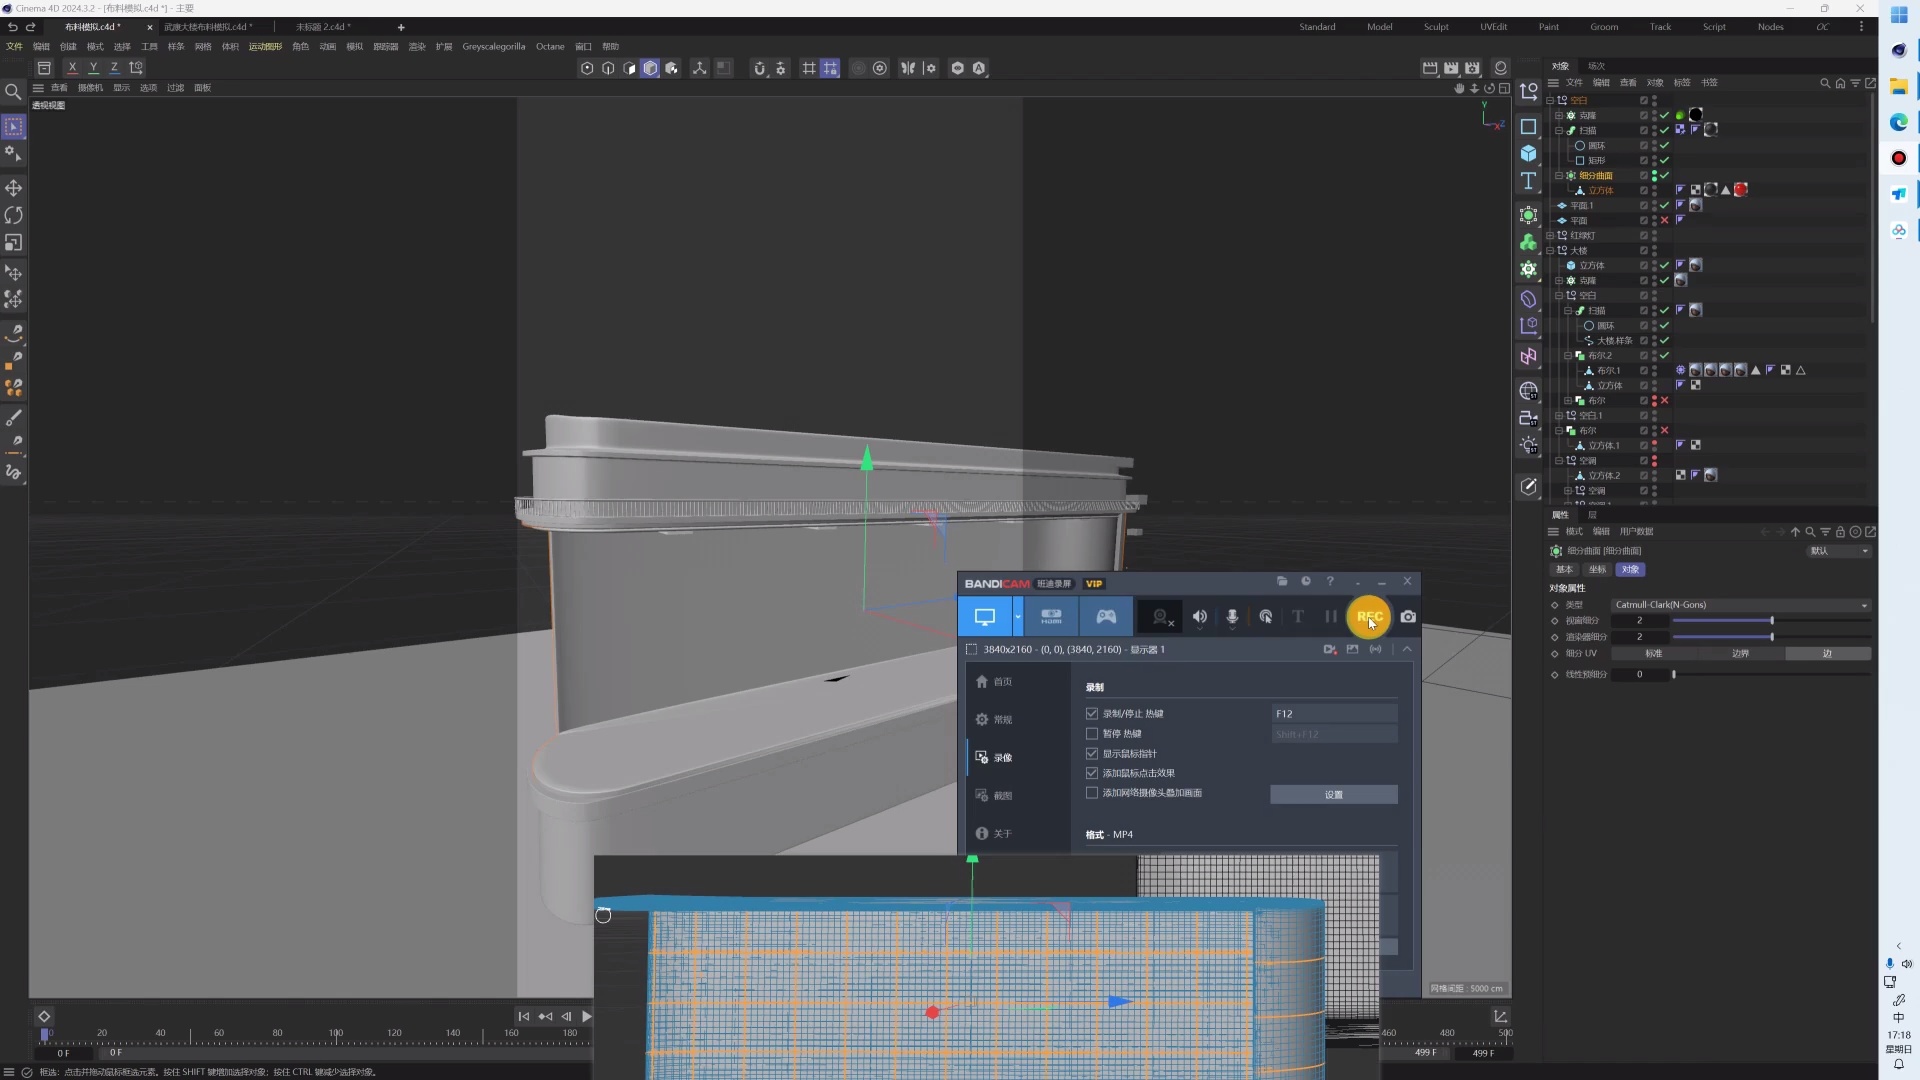Select game recording mode in Bandicam
1920x1080 pixels.
click(x=1105, y=617)
